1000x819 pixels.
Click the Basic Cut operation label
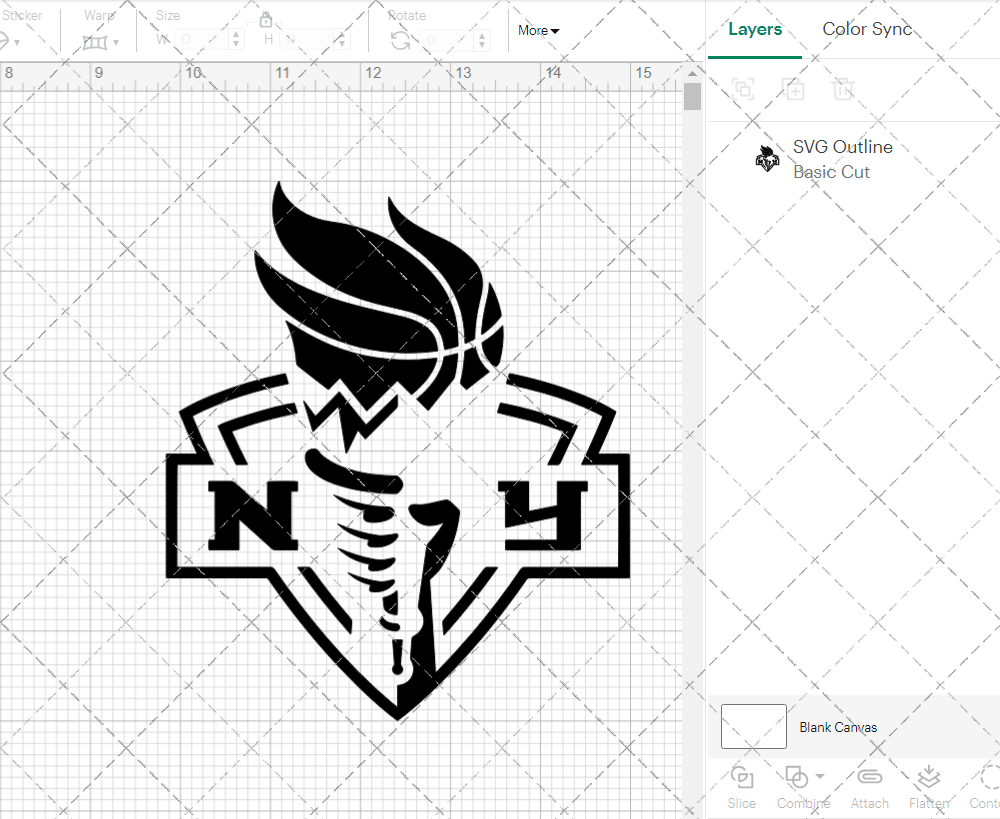pos(831,172)
